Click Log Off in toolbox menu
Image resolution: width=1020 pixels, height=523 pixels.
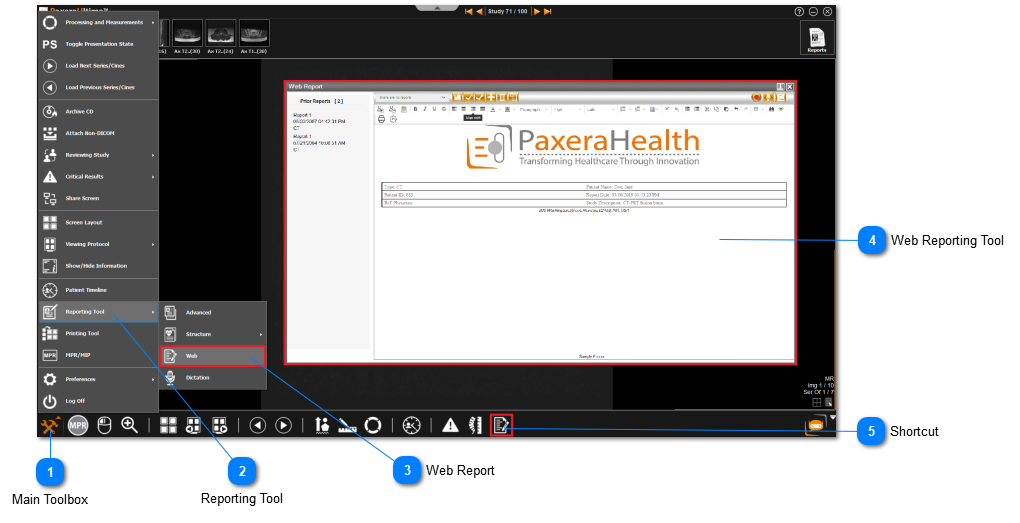(x=98, y=401)
